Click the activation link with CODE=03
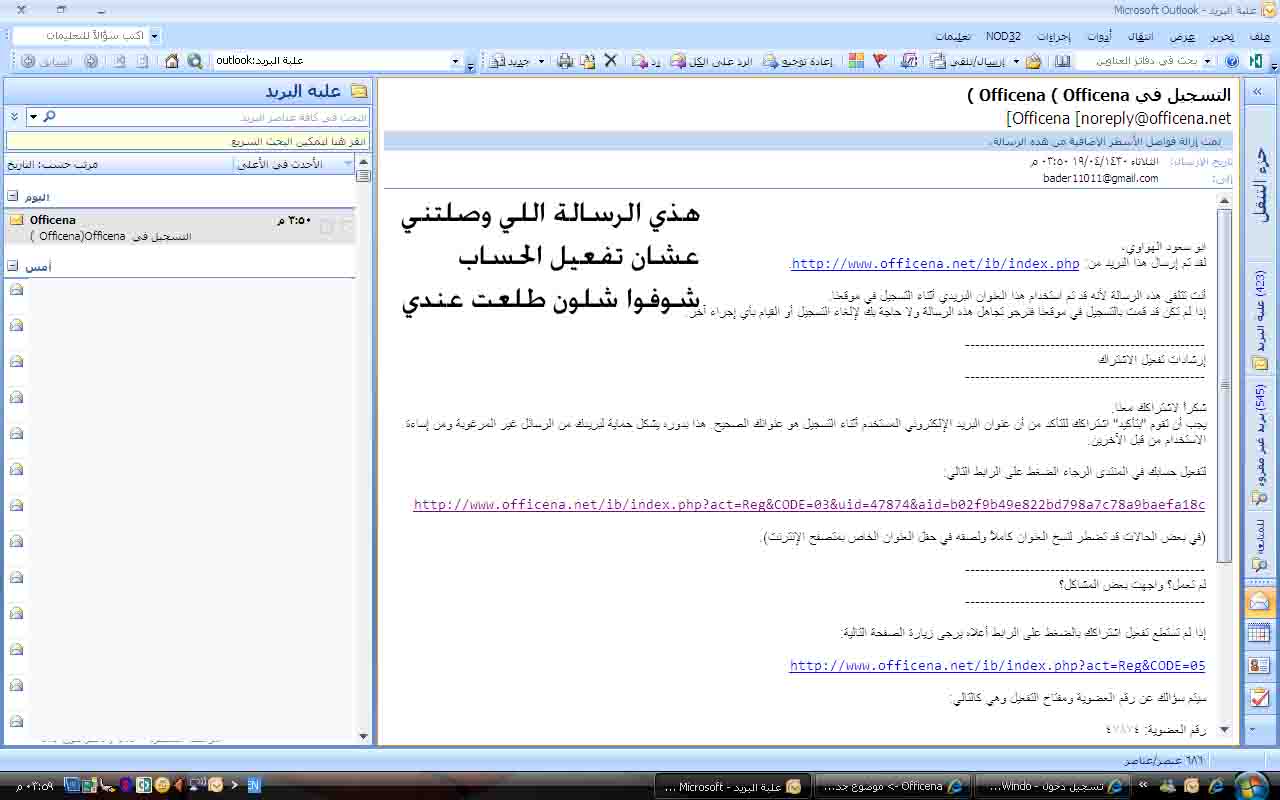 [809, 505]
